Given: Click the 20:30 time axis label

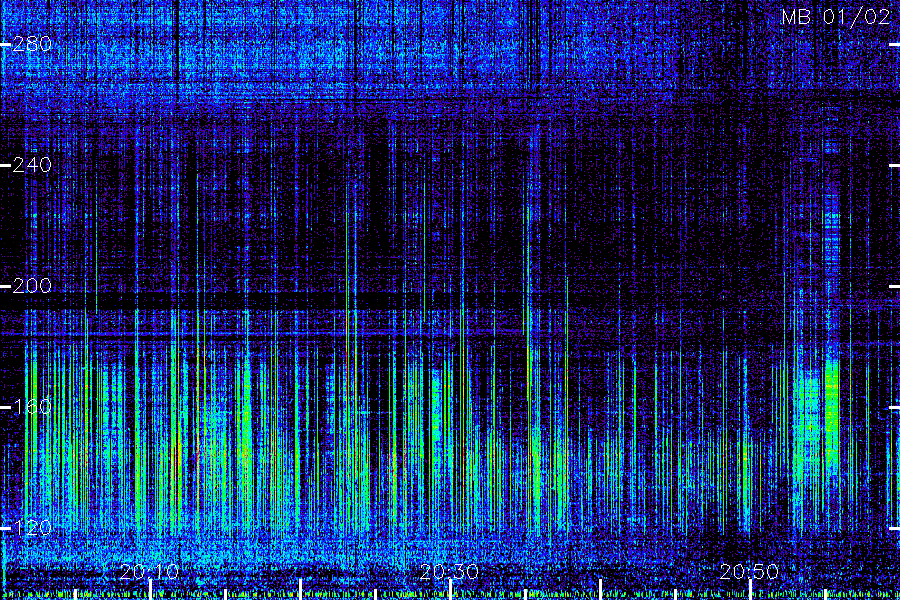Looking at the screenshot, I should click(449, 571).
